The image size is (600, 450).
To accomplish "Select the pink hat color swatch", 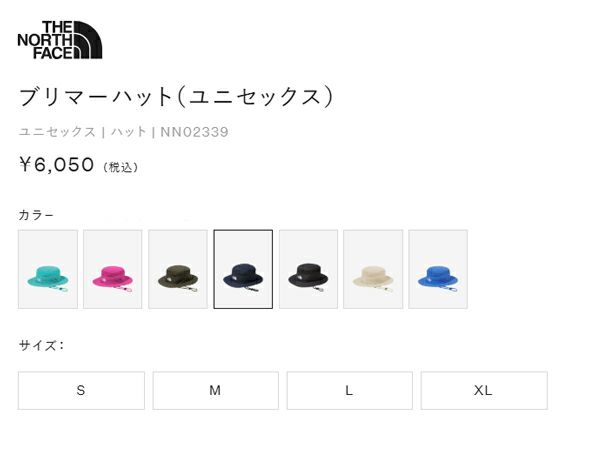I will [x=112, y=269].
